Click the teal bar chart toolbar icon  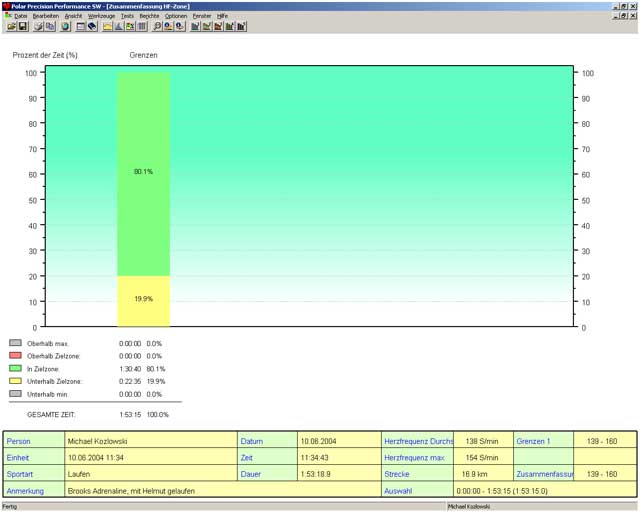coord(195,27)
